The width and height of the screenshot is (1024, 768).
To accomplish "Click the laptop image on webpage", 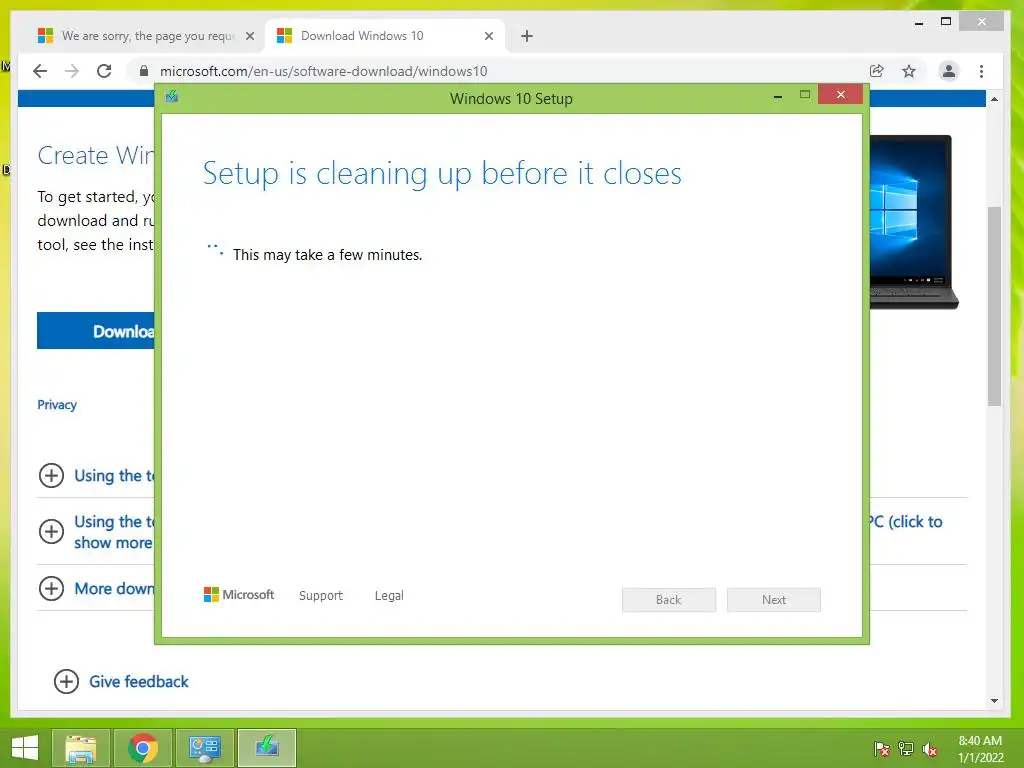I will [913, 222].
